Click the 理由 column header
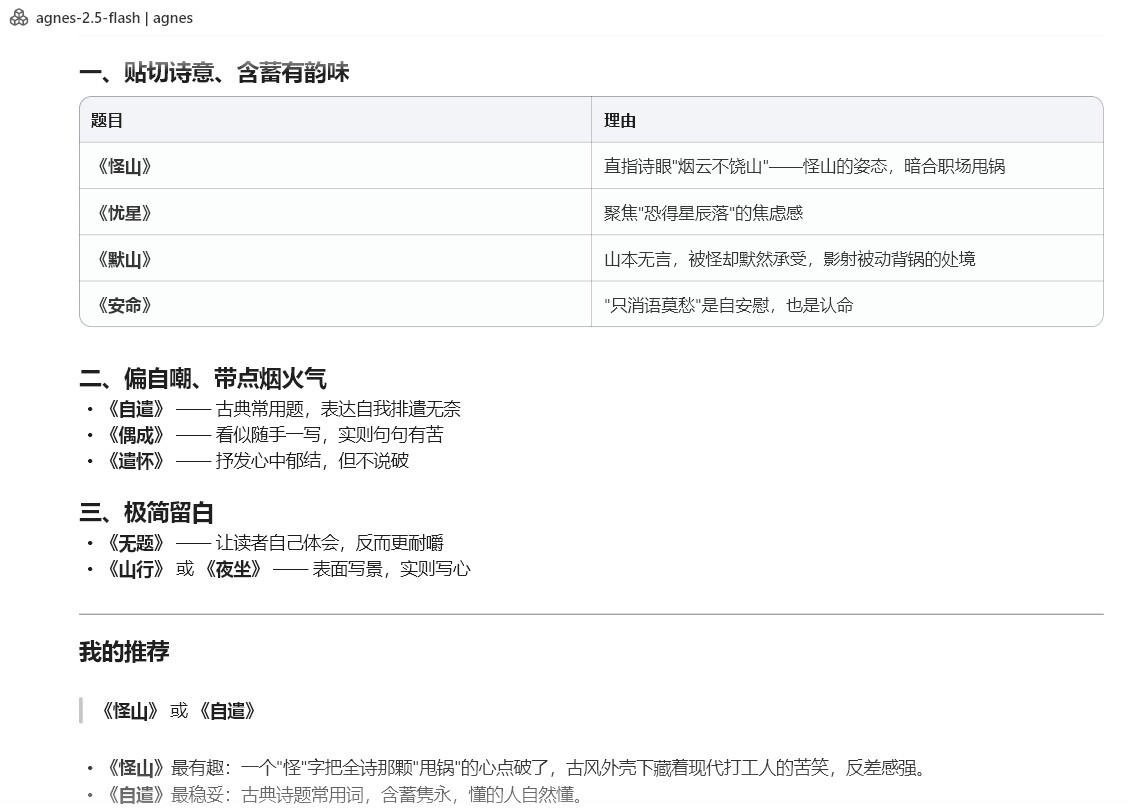The image size is (1129, 810). coord(847,120)
